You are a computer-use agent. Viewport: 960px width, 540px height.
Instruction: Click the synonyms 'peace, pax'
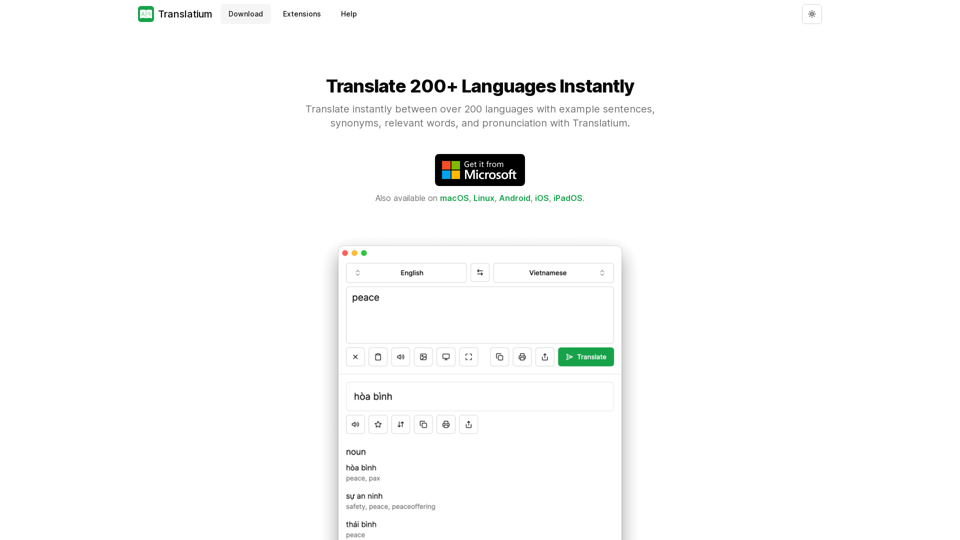362,478
